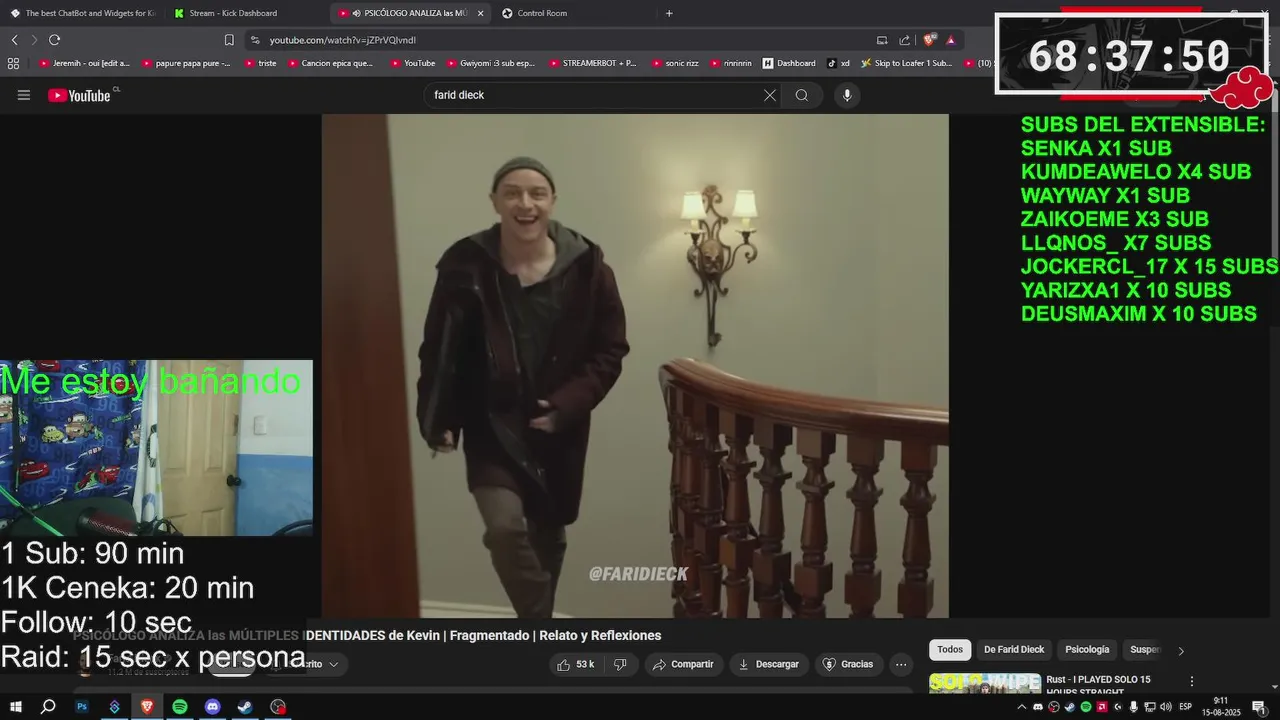1280x720 pixels.
Task: Open Steam from the taskbar
Action: tap(245, 706)
